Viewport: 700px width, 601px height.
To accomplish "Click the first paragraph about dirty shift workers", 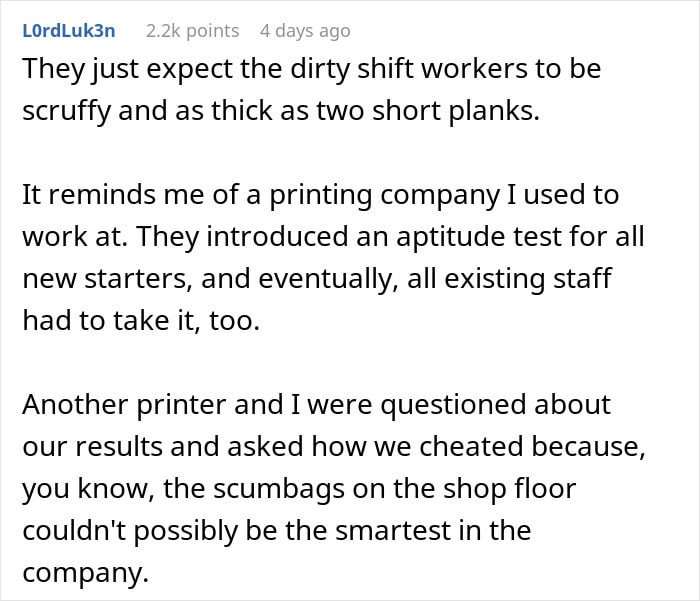I will [312, 89].
